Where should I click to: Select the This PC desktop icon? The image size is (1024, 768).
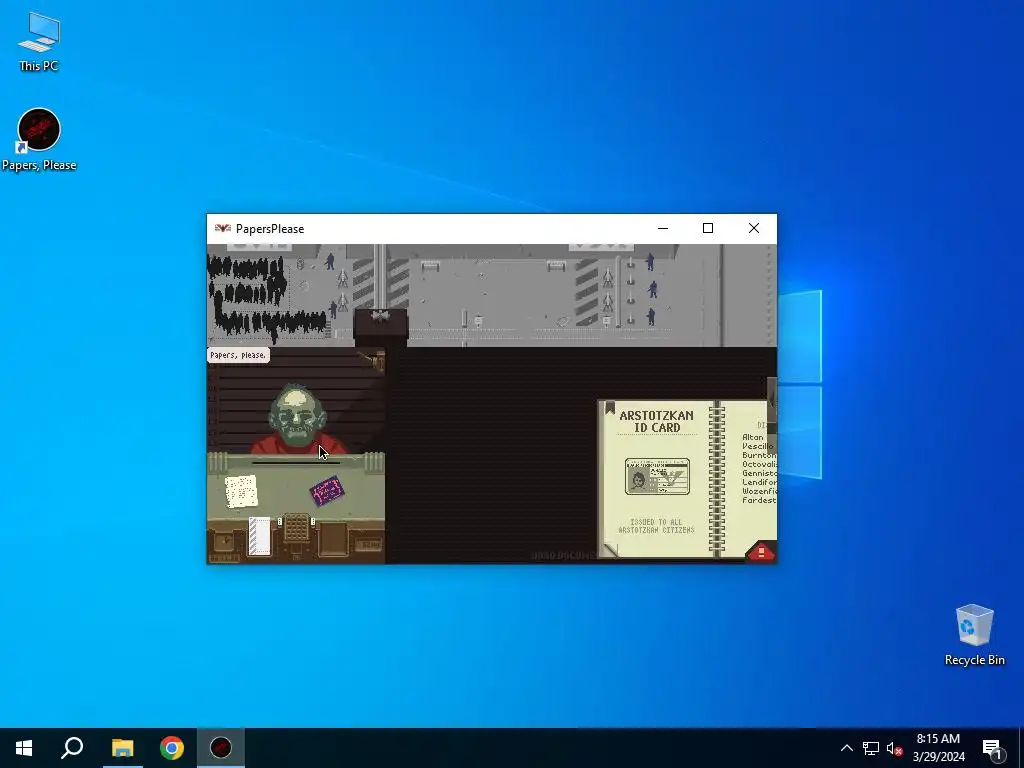(39, 41)
